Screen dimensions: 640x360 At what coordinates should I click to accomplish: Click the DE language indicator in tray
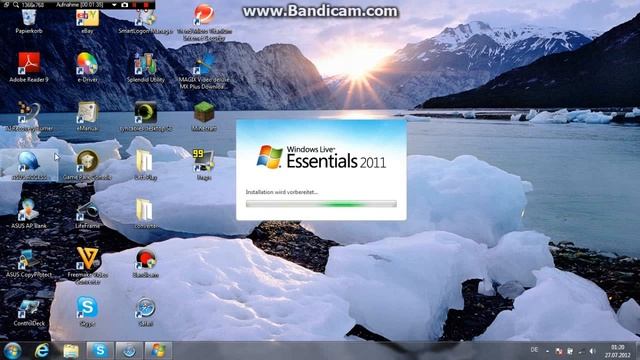click(x=534, y=350)
